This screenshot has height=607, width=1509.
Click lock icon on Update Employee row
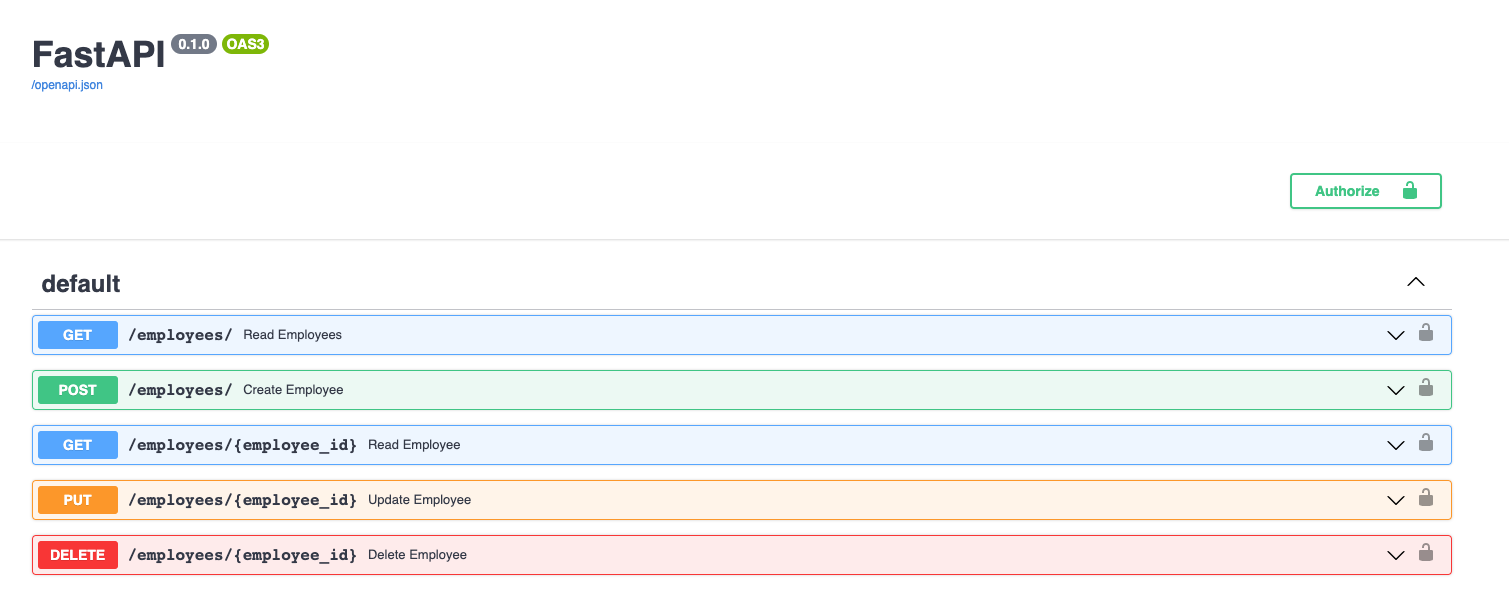pos(1426,498)
